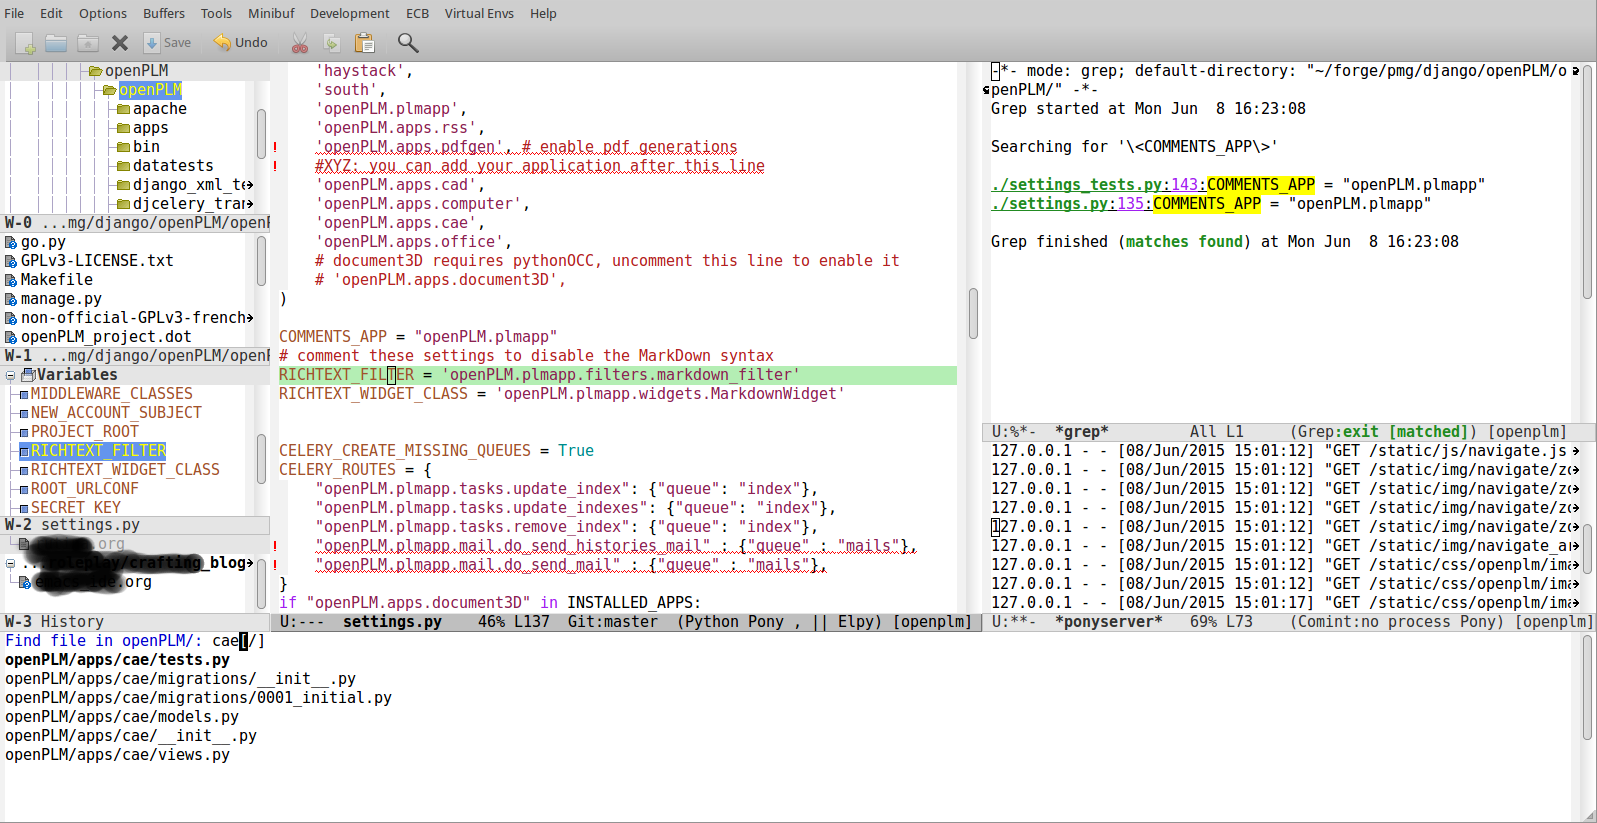Open the Development menu
Viewport: 1597px width, 823px height.
tap(350, 13)
